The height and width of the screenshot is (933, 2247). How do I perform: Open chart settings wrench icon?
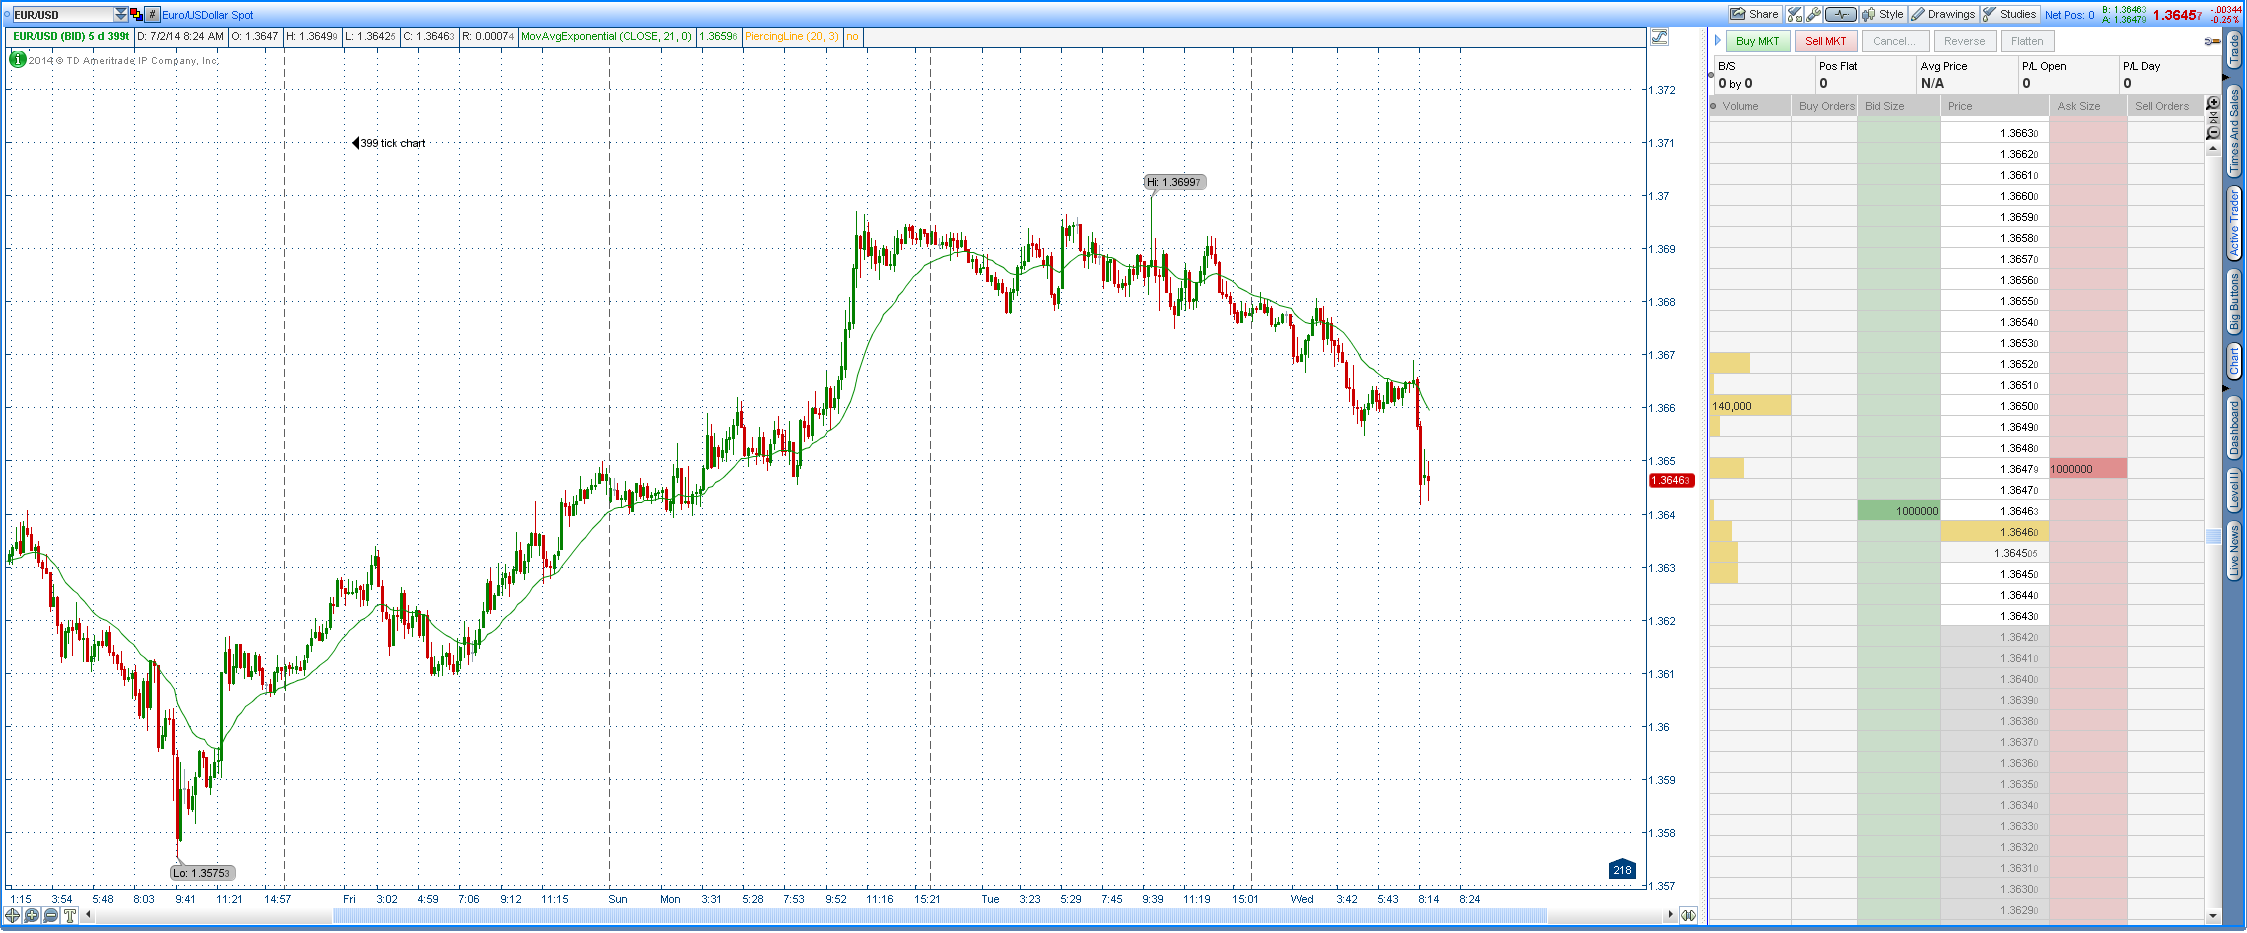[1813, 14]
